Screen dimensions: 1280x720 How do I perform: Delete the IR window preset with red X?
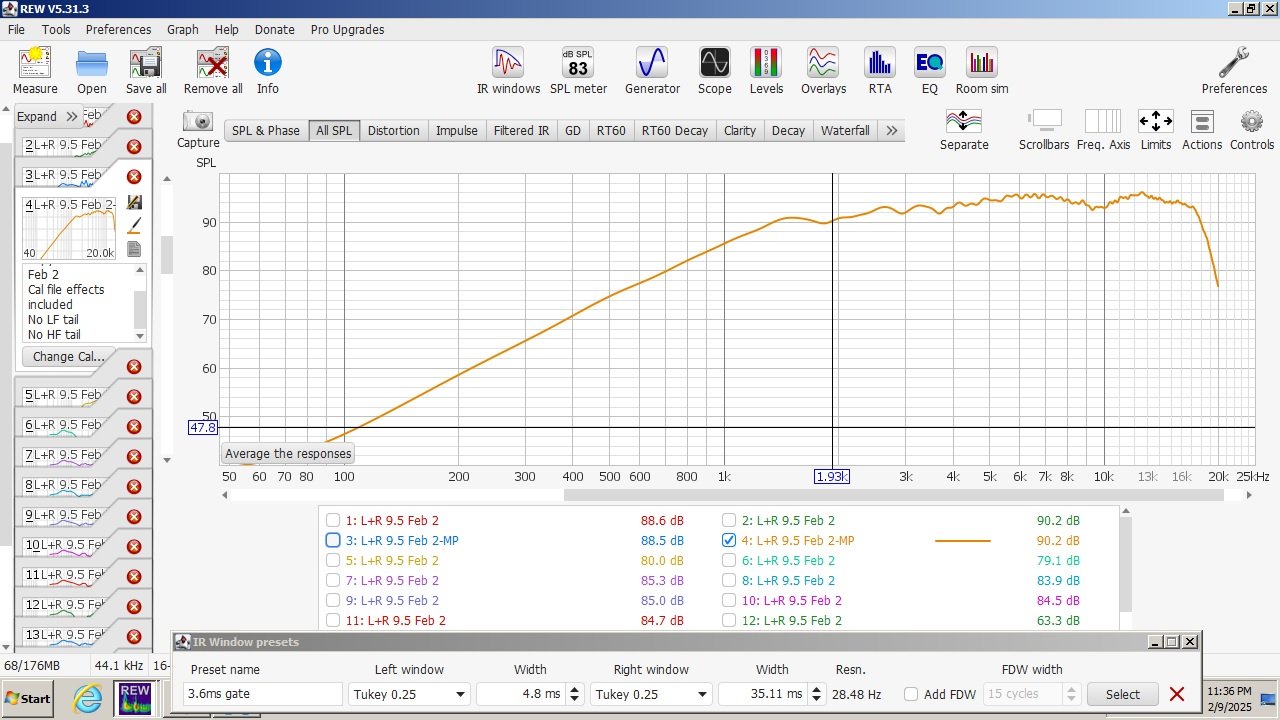(x=1177, y=694)
